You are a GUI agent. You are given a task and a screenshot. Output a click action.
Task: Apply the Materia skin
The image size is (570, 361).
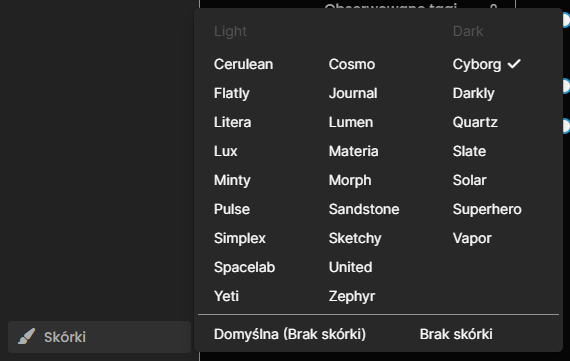(353, 151)
